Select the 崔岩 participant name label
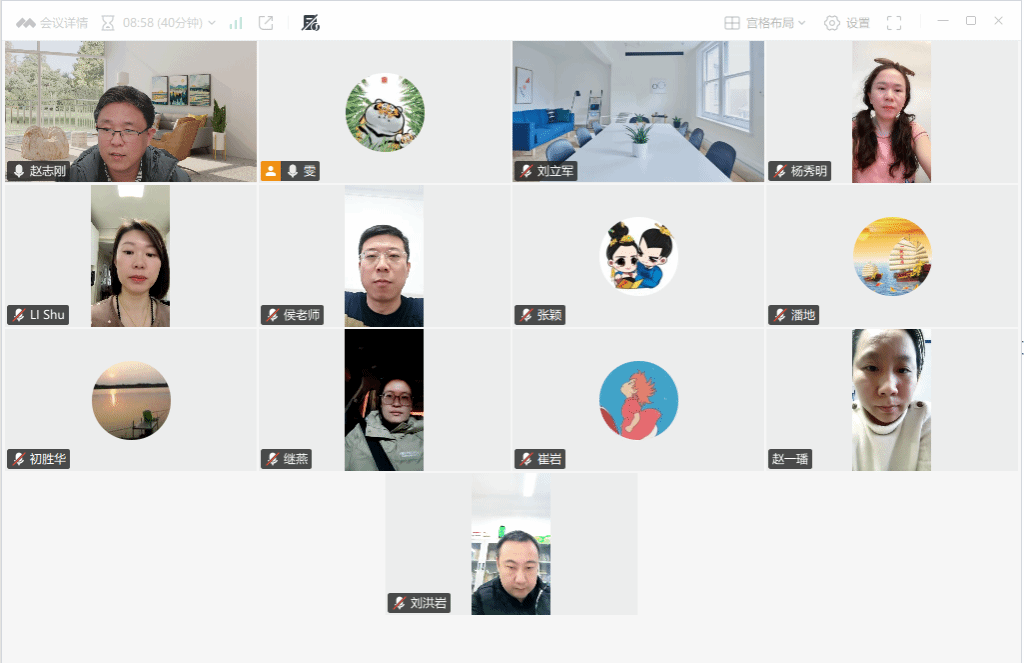 pos(539,459)
